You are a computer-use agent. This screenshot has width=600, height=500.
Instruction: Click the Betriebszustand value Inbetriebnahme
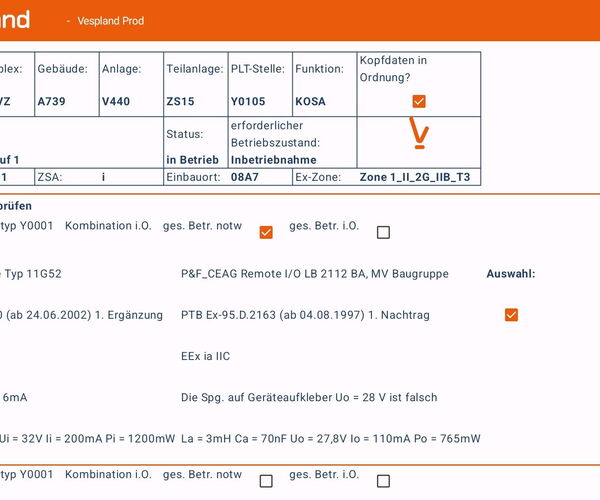click(273, 159)
